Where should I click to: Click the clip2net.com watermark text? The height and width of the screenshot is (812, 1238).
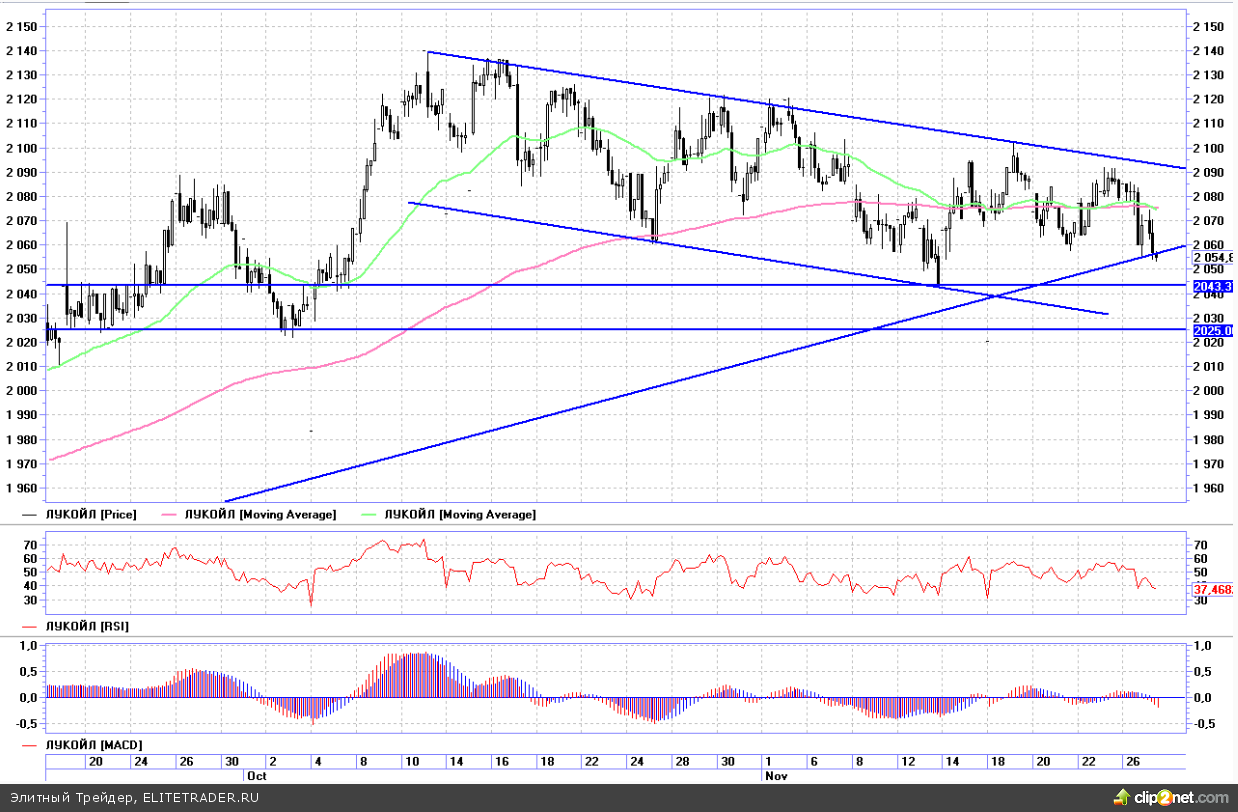tap(1180, 797)
